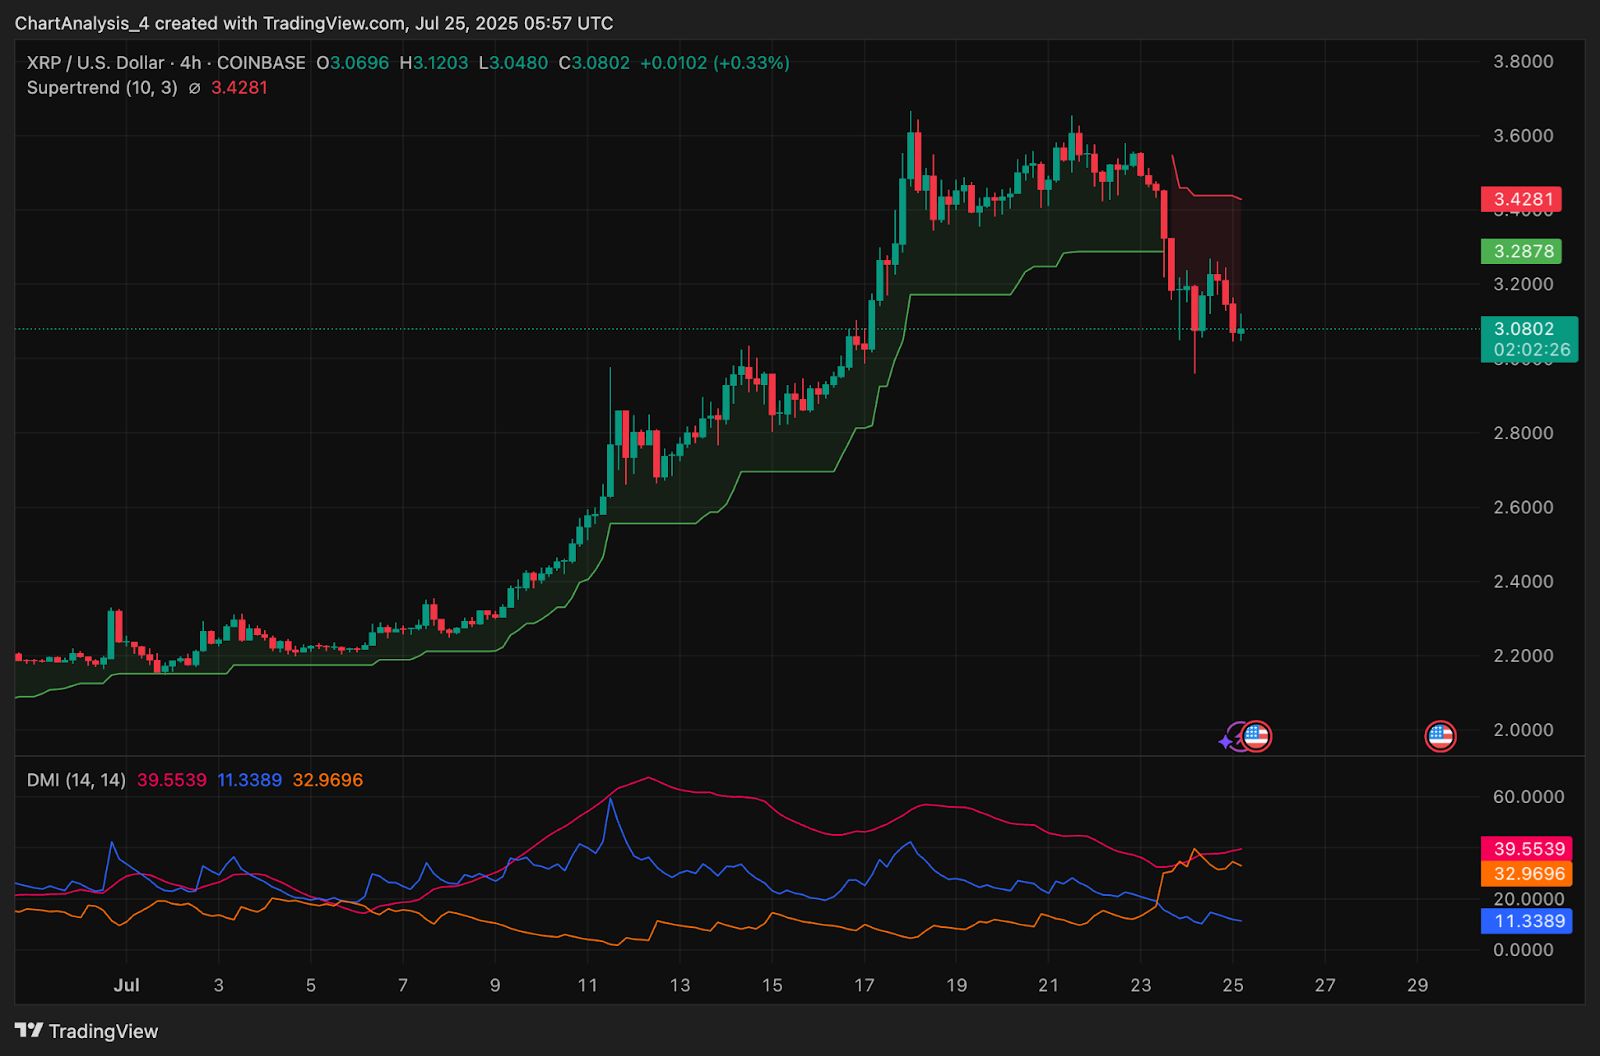This screenshot has width=1600, height=1056.
Task: Select the pink 39.5539 DMI axis tag
Action: pos(1527,849)
